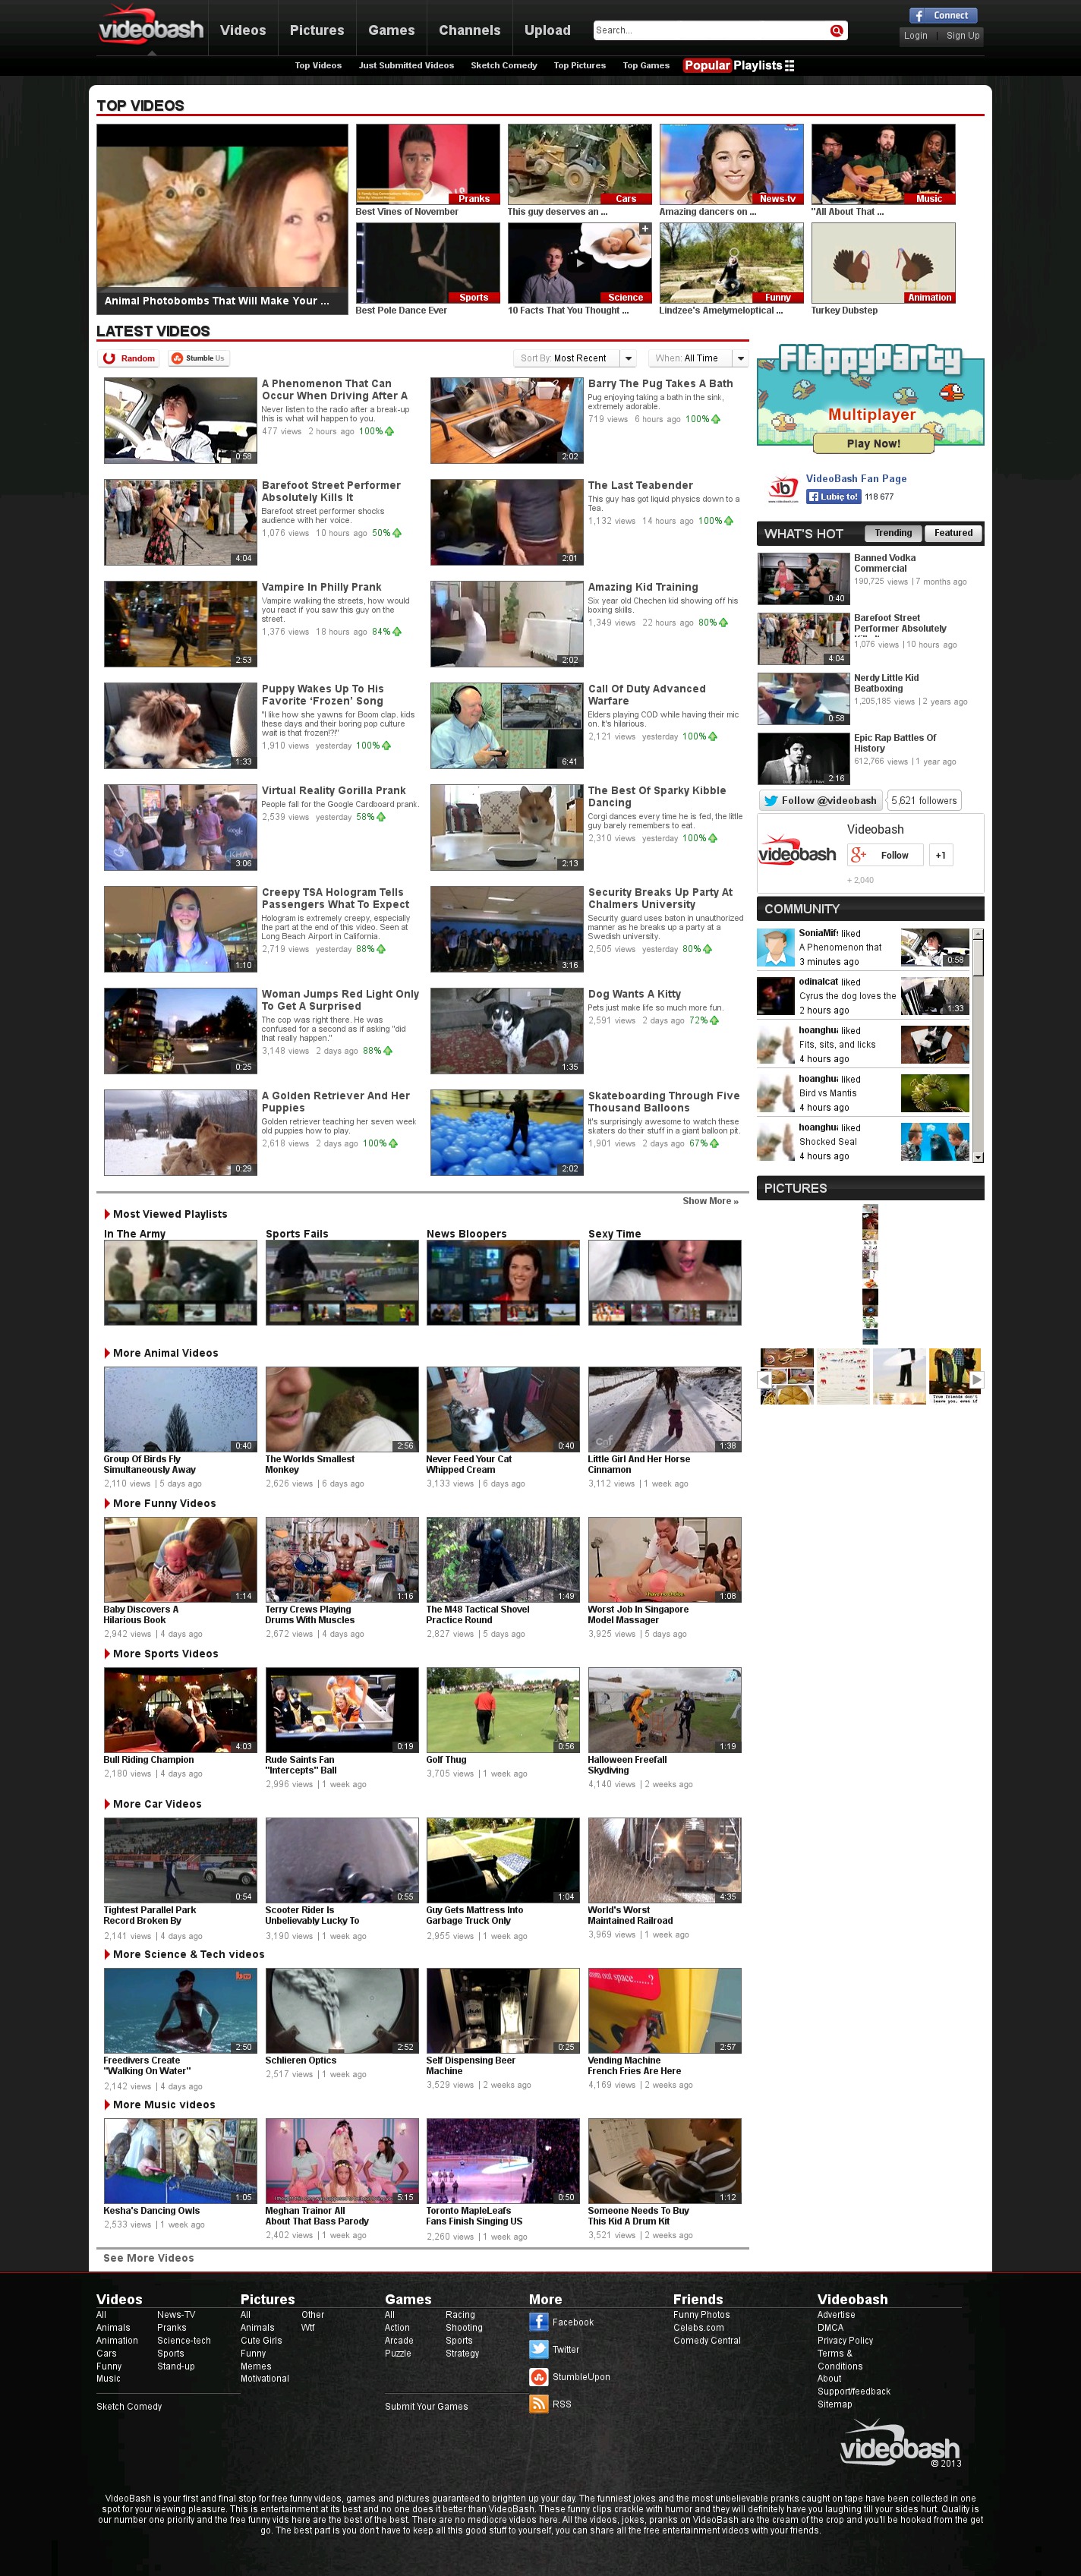Open the Turkey Dubstep thumbnail
The width and height of the screenshot is (1081, 2576).
(883, 263)
